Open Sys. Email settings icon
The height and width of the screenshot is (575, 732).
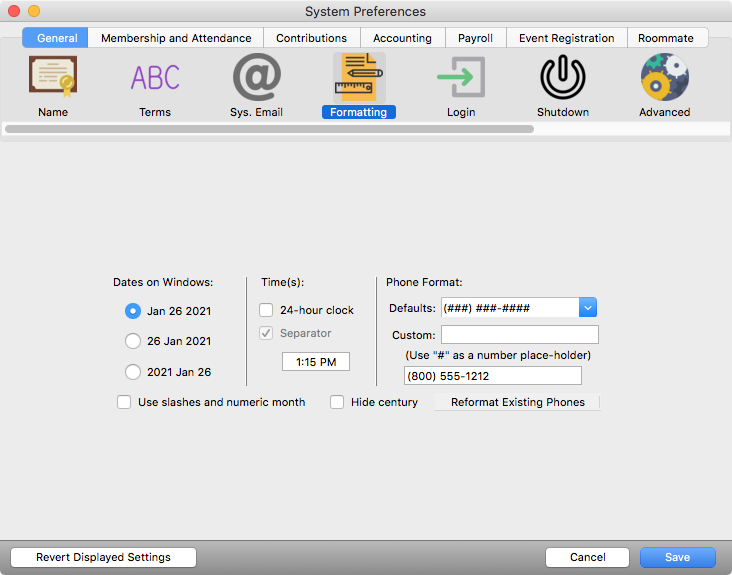(x=257, y=77)
